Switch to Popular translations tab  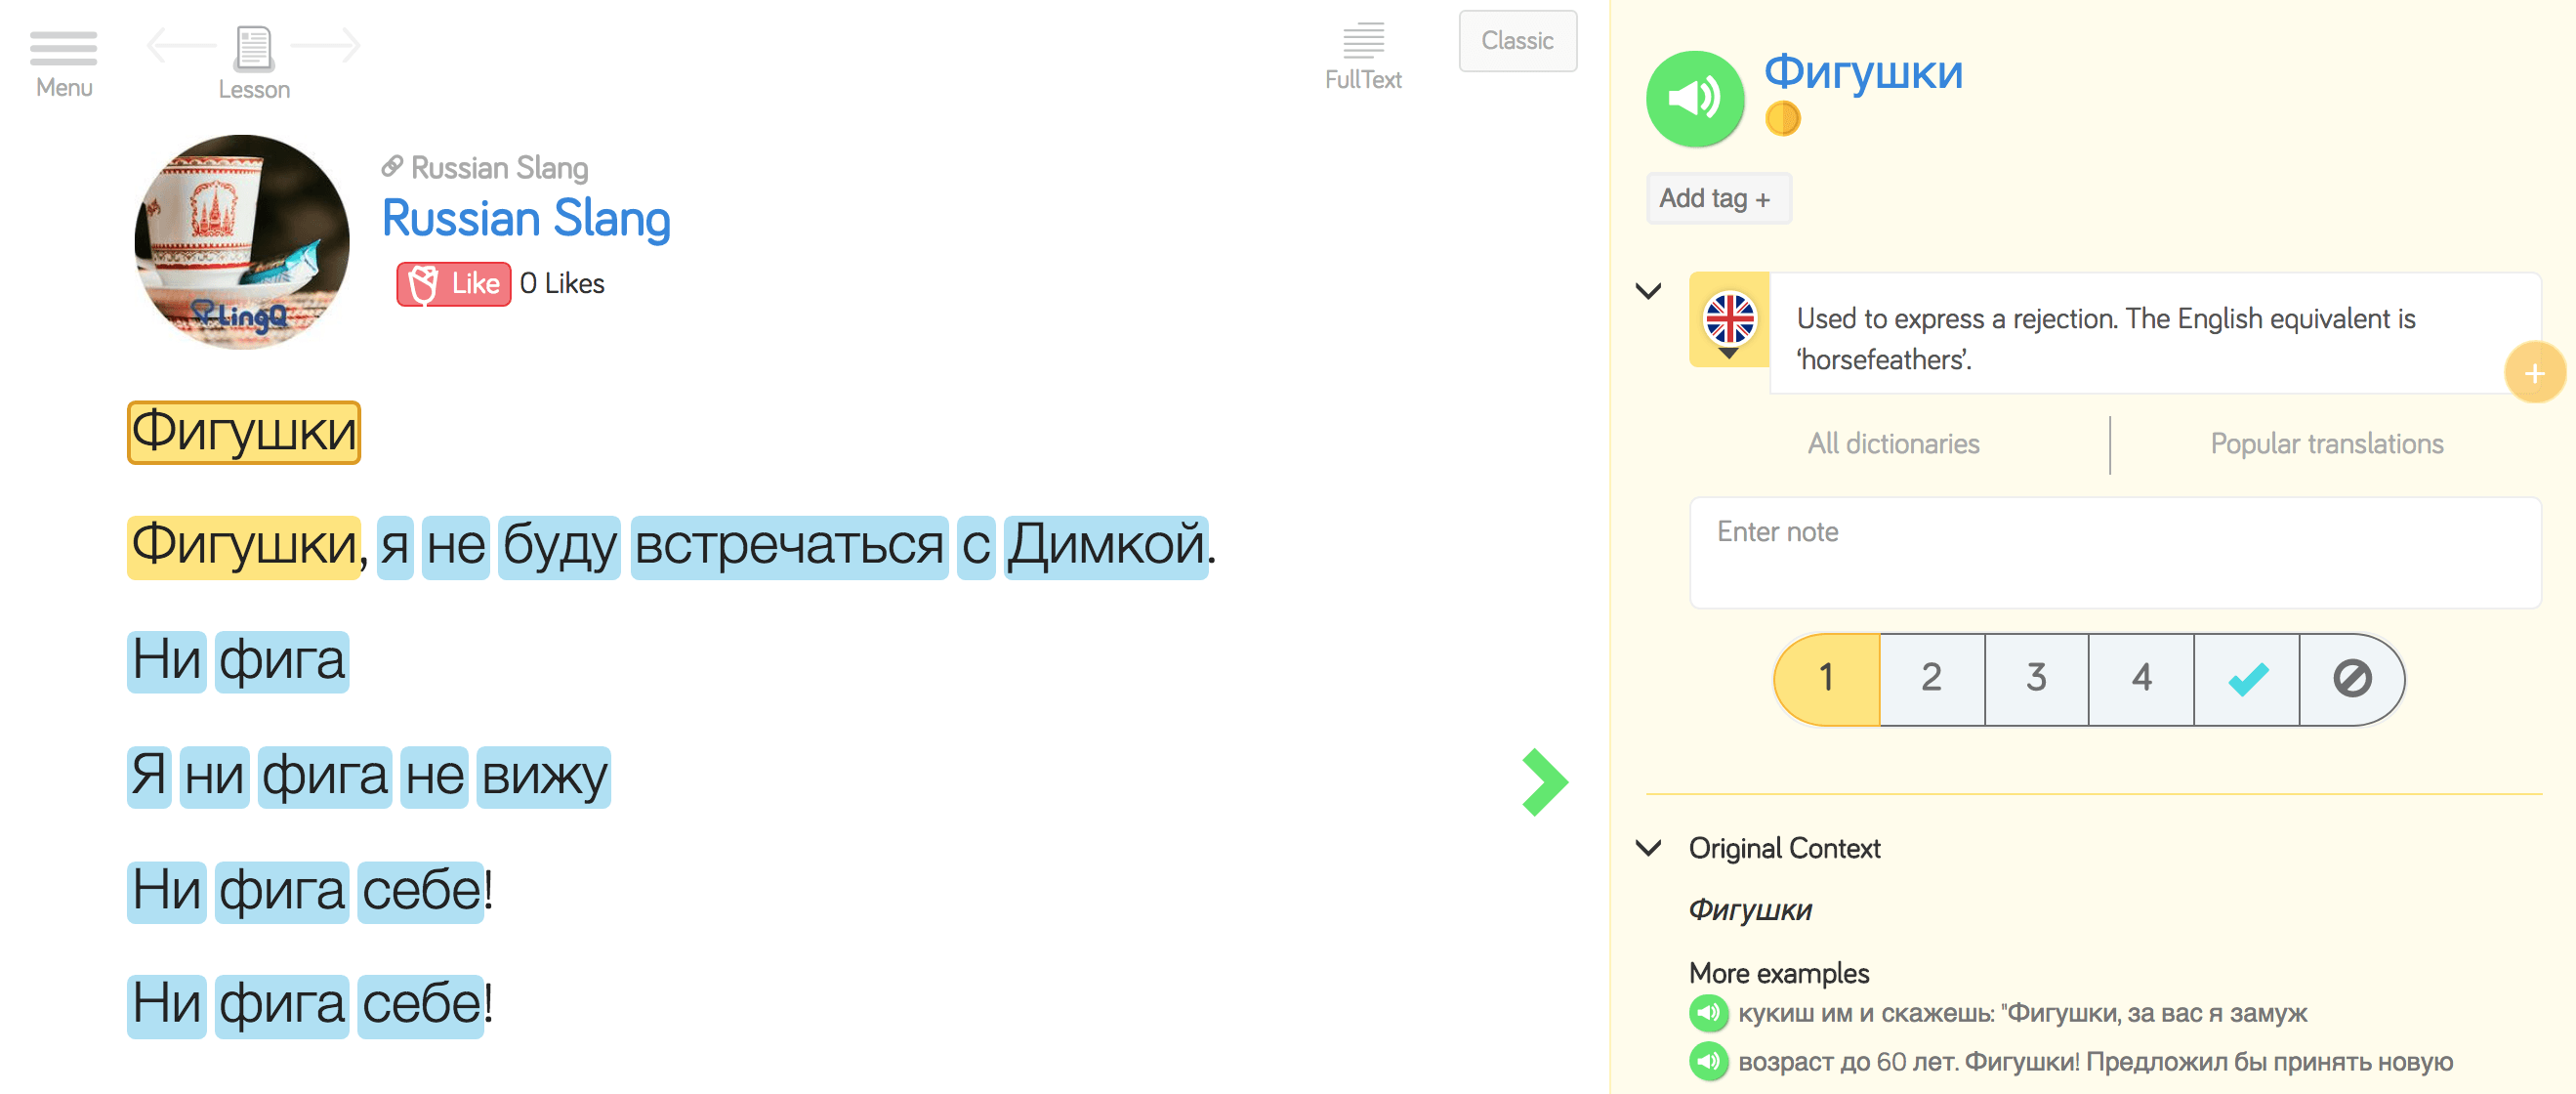pyautogui.click(x=2326, y=444)
